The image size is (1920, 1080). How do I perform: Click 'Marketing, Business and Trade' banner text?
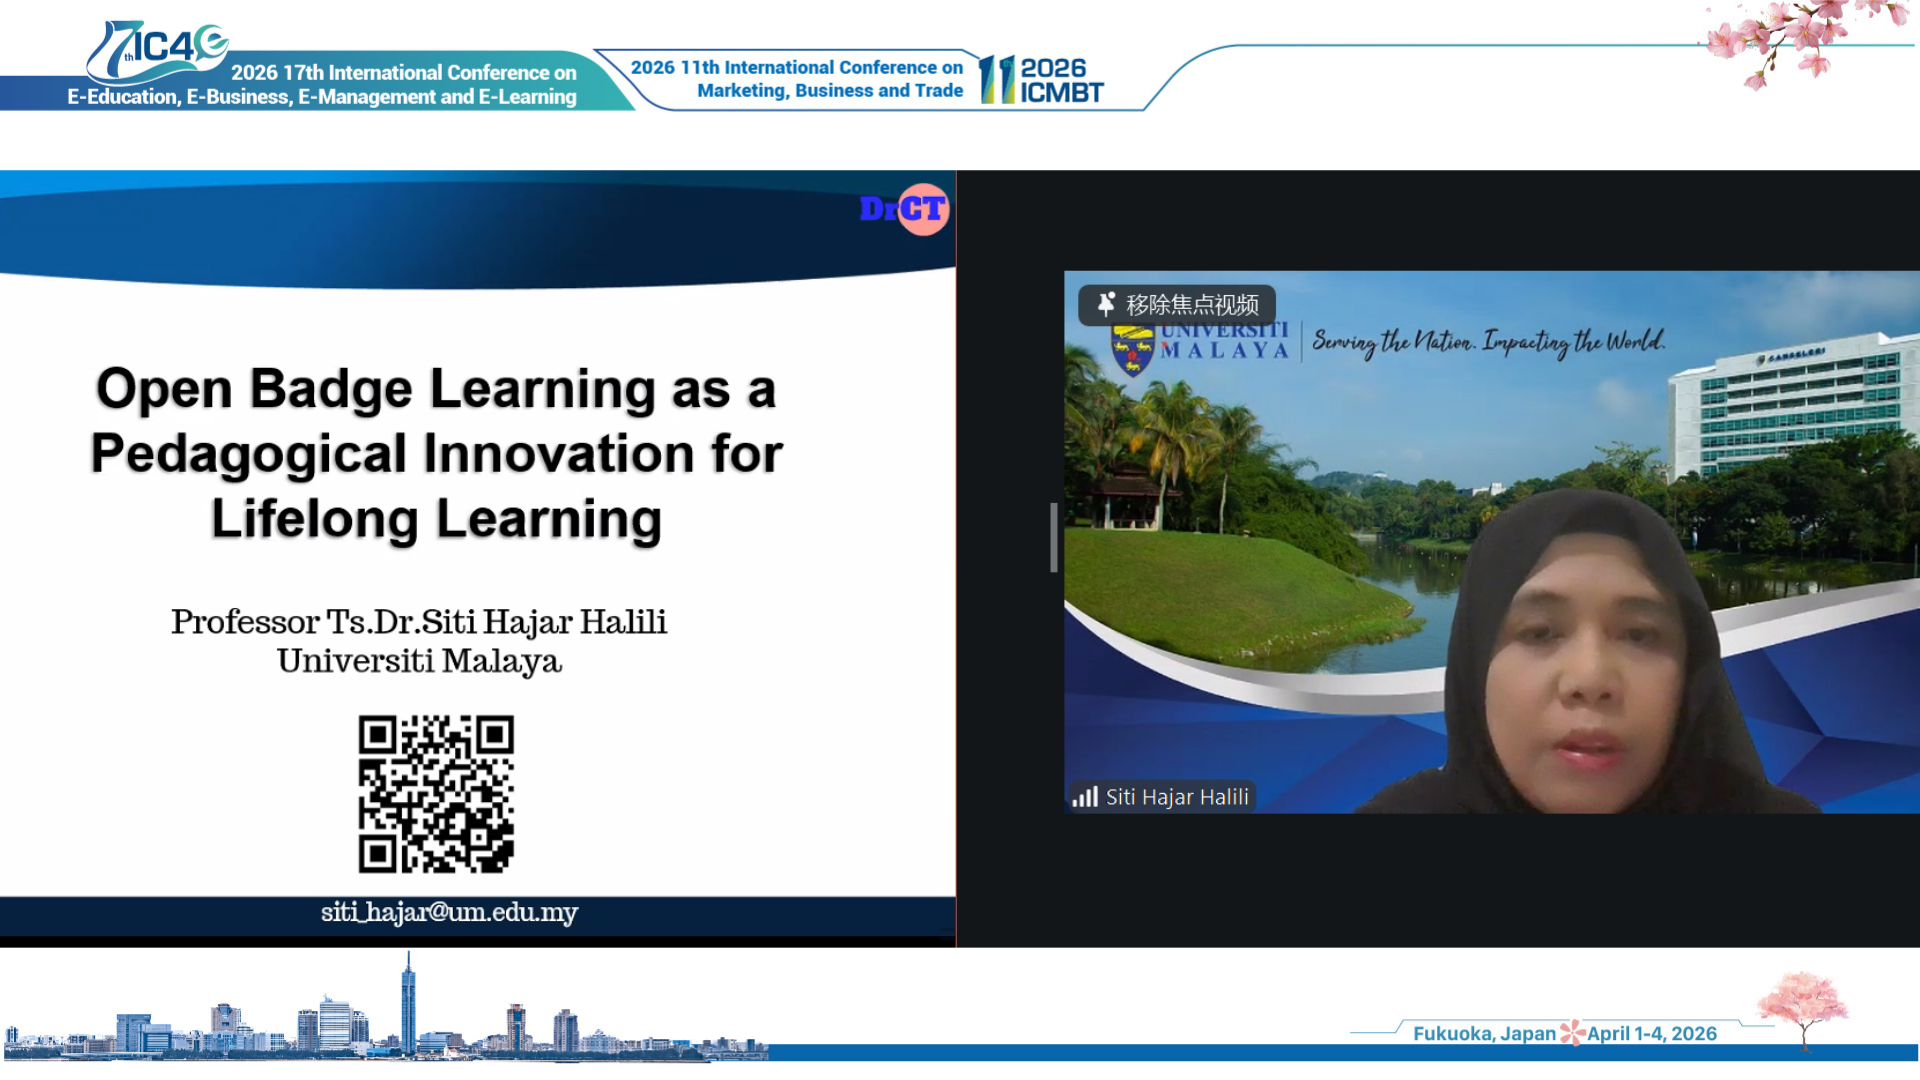[x=830, y=91]
